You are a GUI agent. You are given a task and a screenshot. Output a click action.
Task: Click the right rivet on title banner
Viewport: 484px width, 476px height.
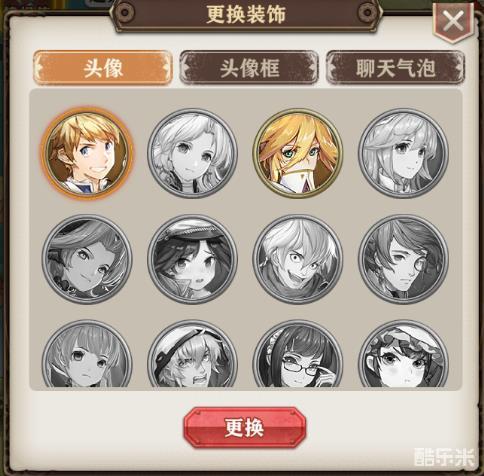[367, 13]
